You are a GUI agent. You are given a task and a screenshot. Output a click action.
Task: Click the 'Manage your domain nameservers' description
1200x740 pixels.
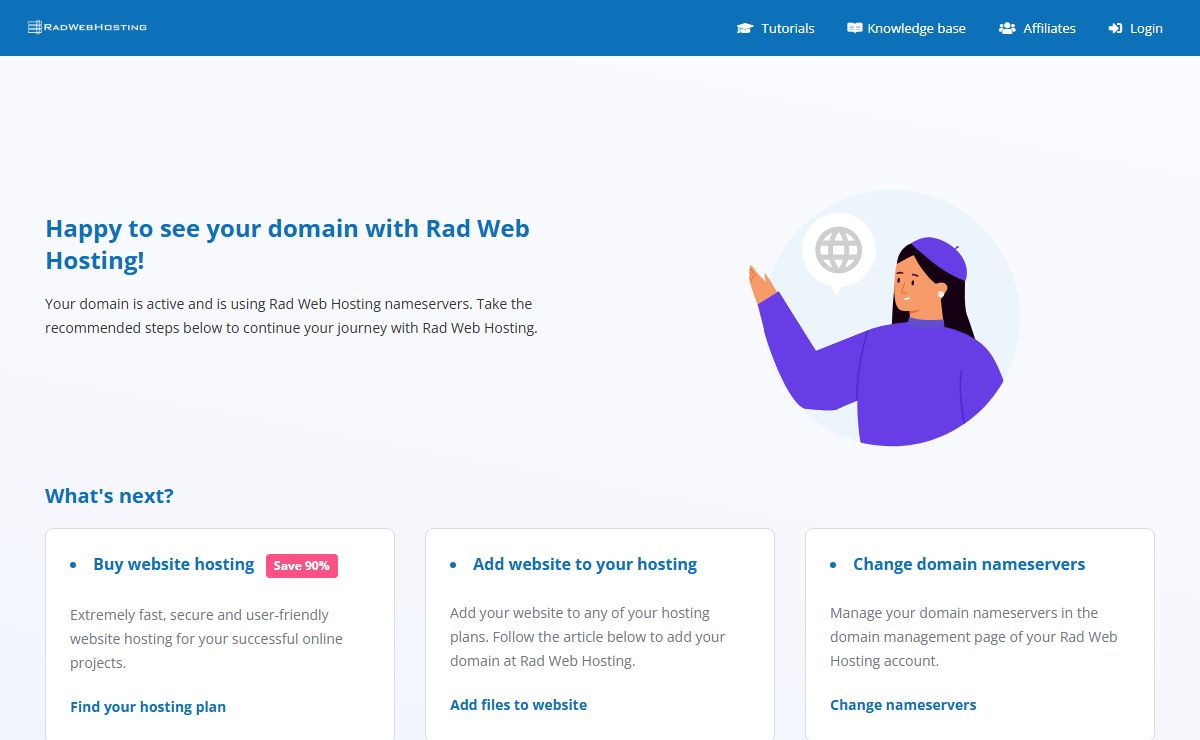974,637
